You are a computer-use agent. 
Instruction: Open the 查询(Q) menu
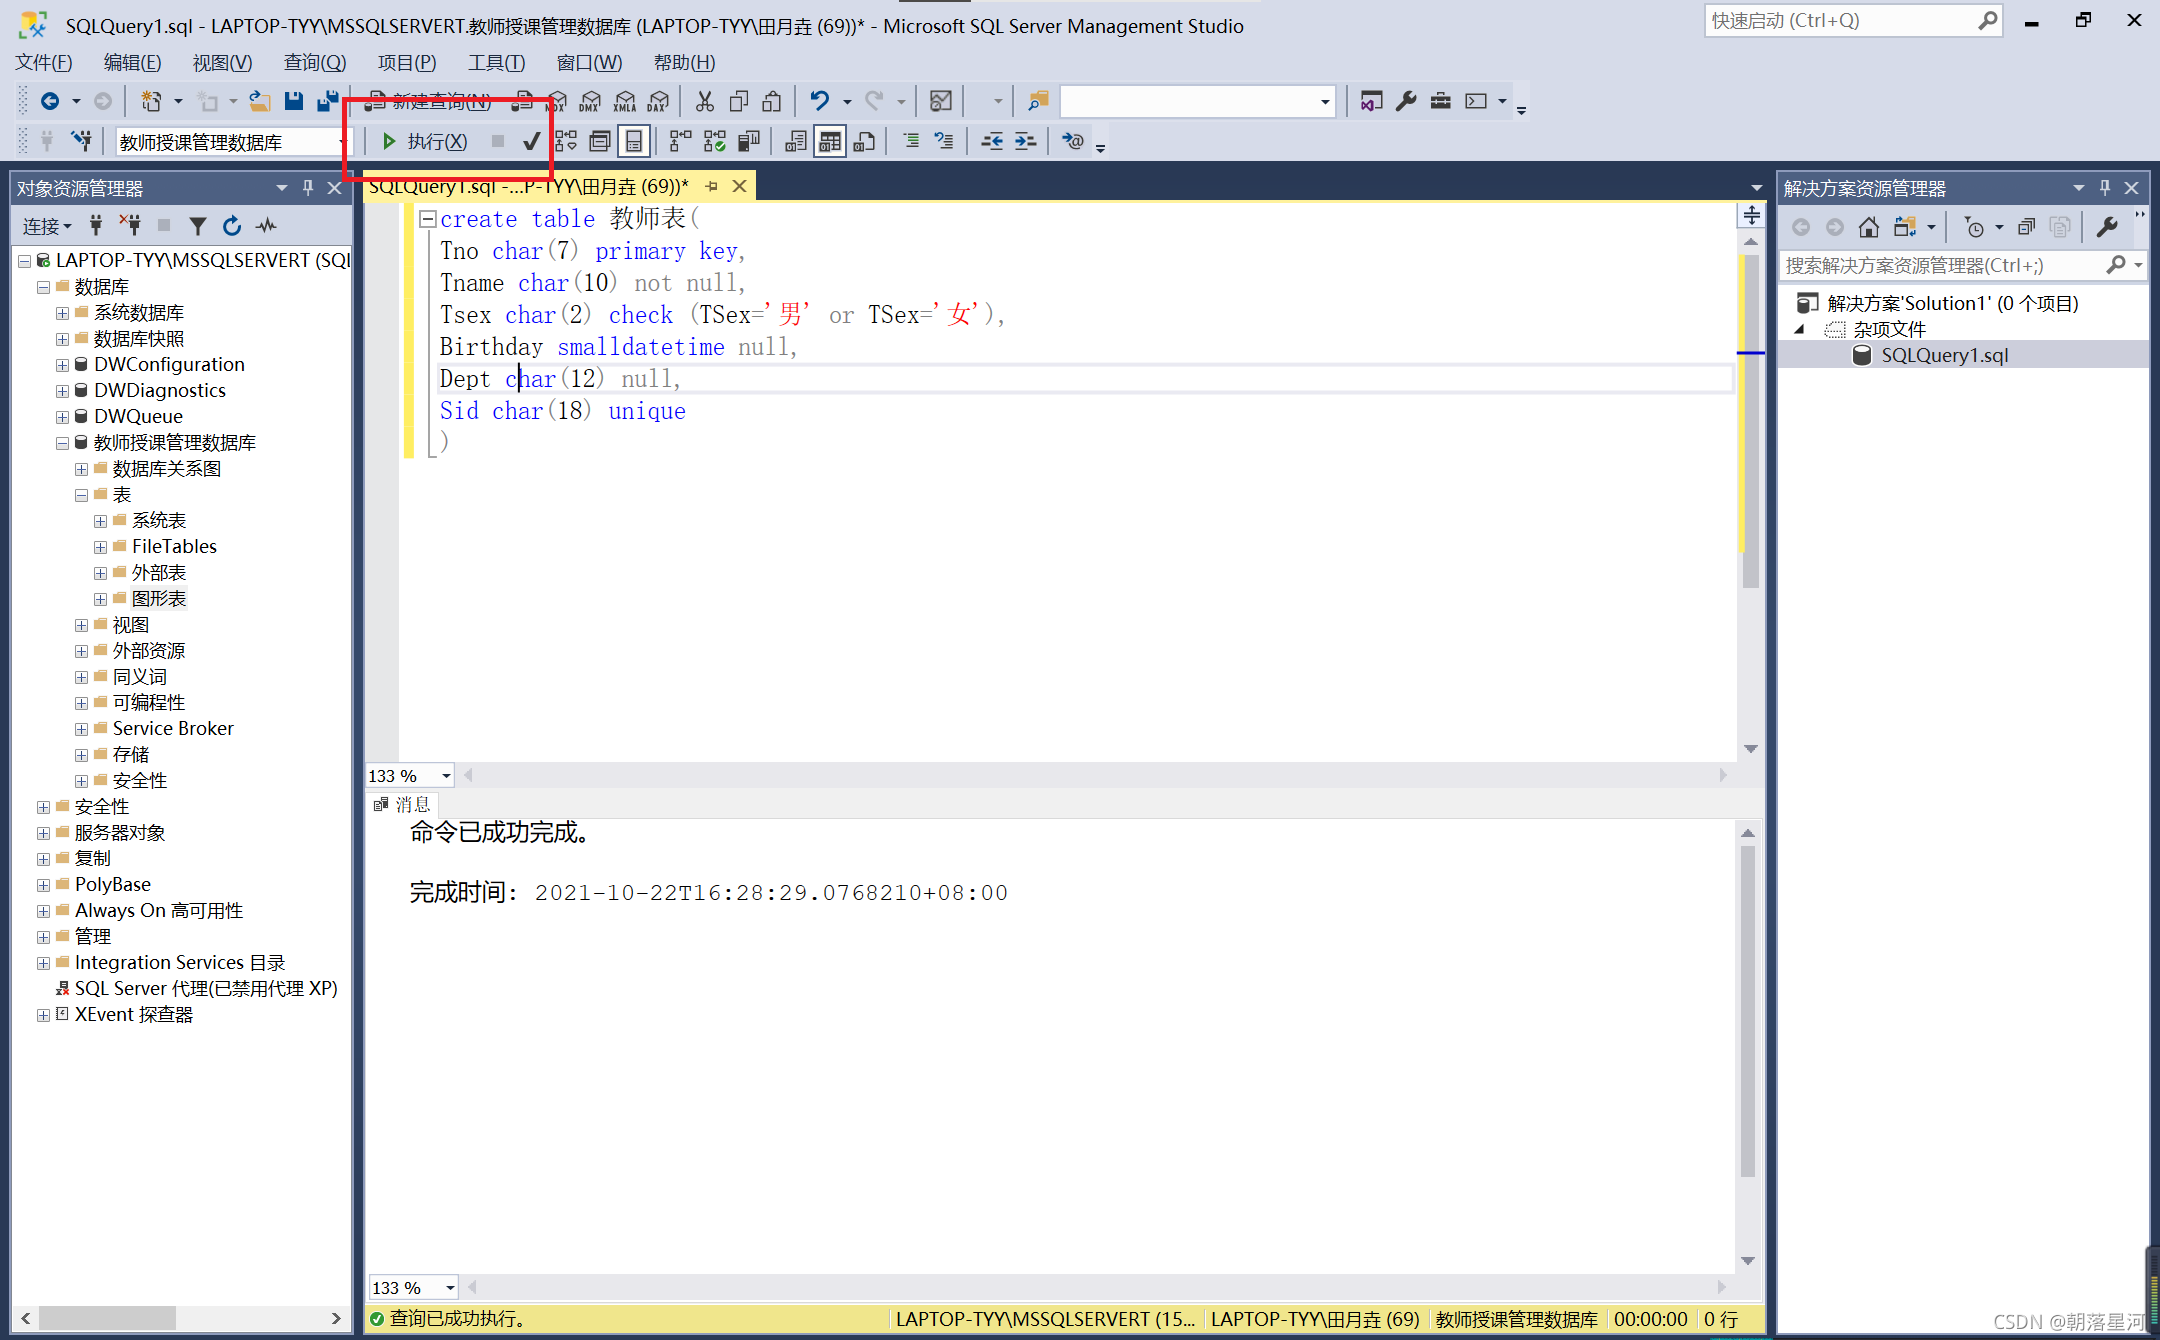[x=314, y=62]
